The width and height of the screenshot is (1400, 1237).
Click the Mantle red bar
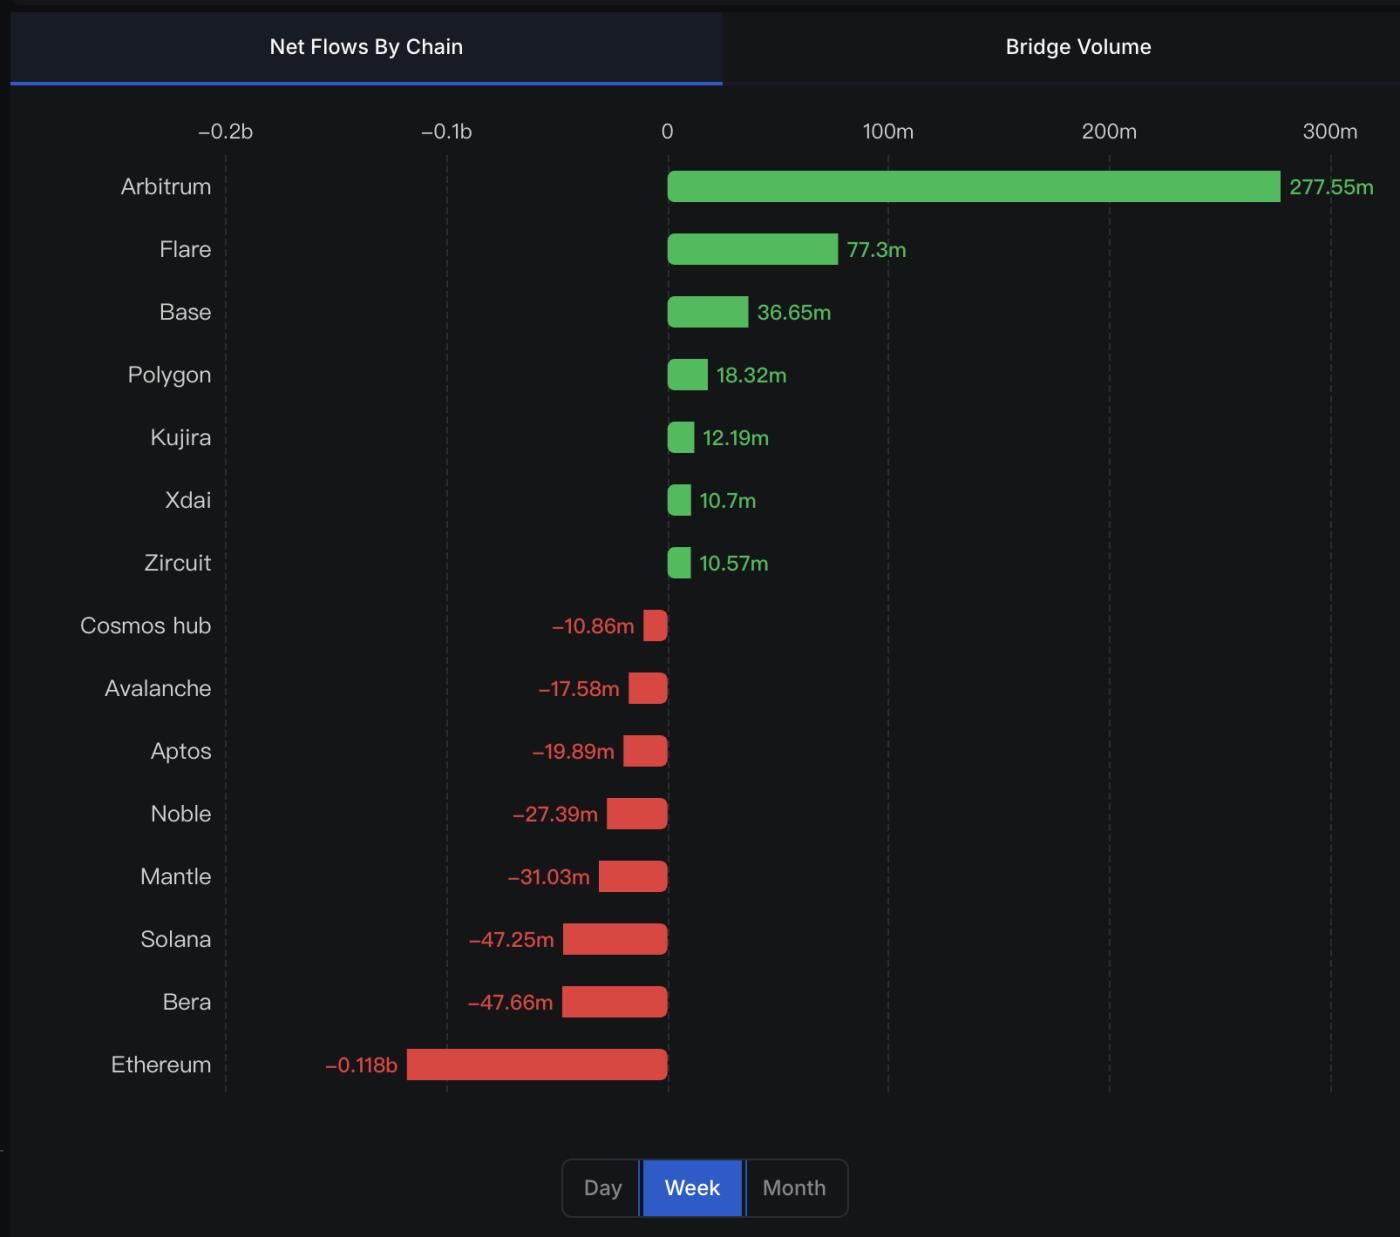633,877
